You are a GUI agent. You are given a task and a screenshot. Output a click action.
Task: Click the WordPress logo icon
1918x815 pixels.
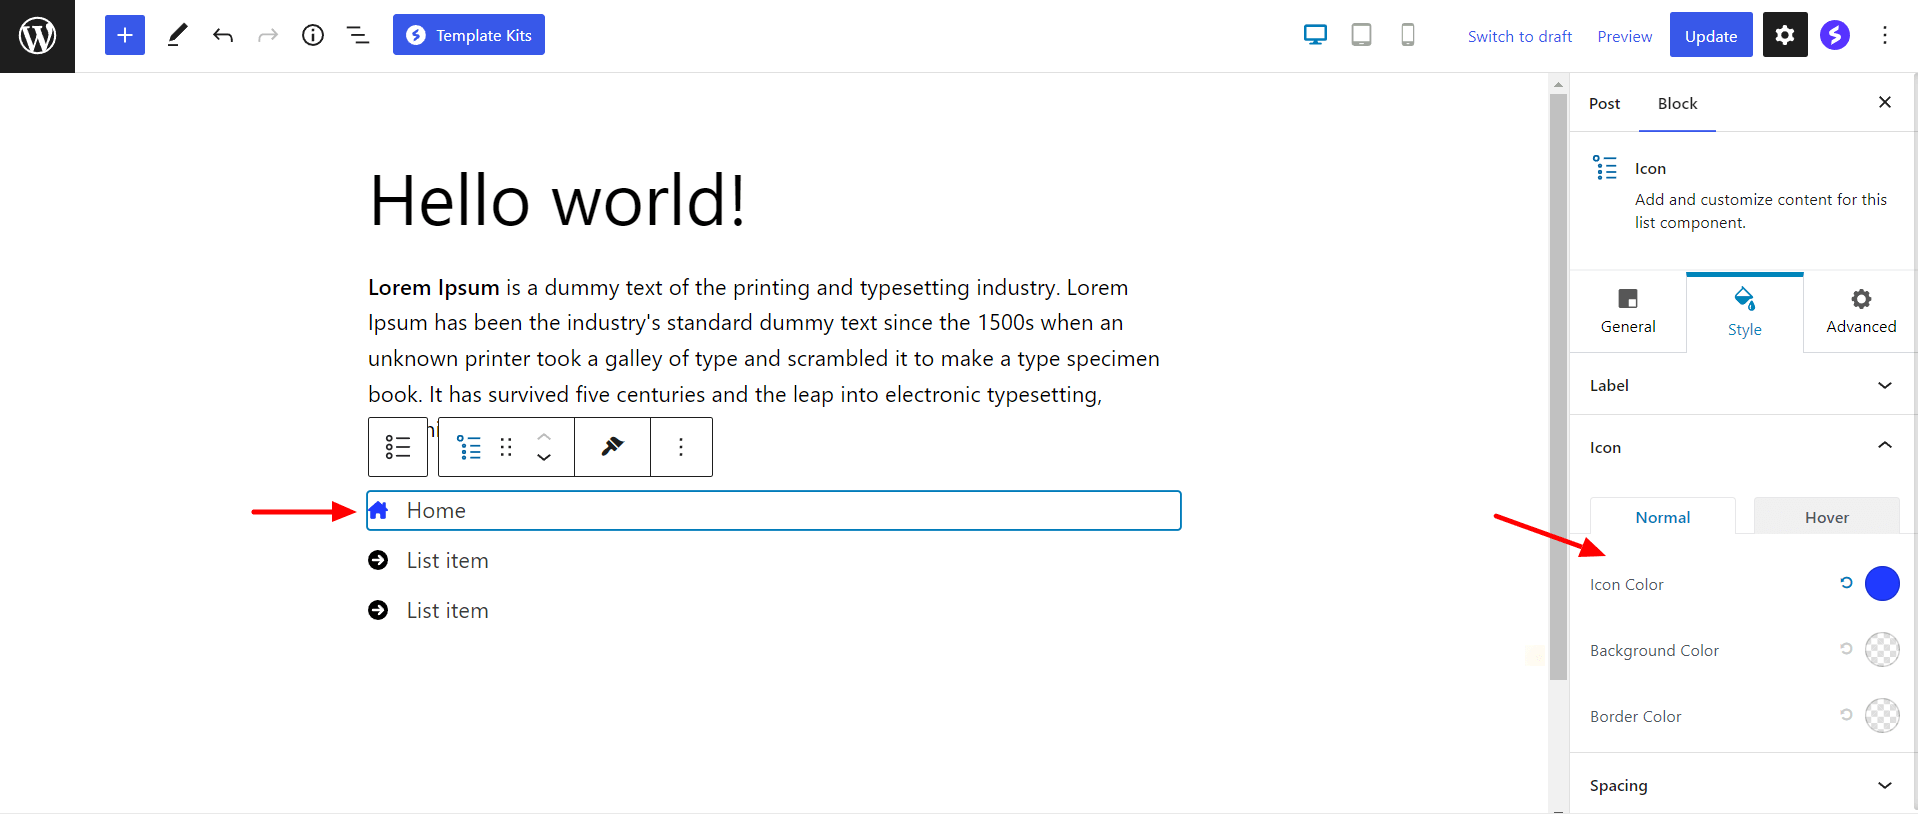[x=37, y=36]
